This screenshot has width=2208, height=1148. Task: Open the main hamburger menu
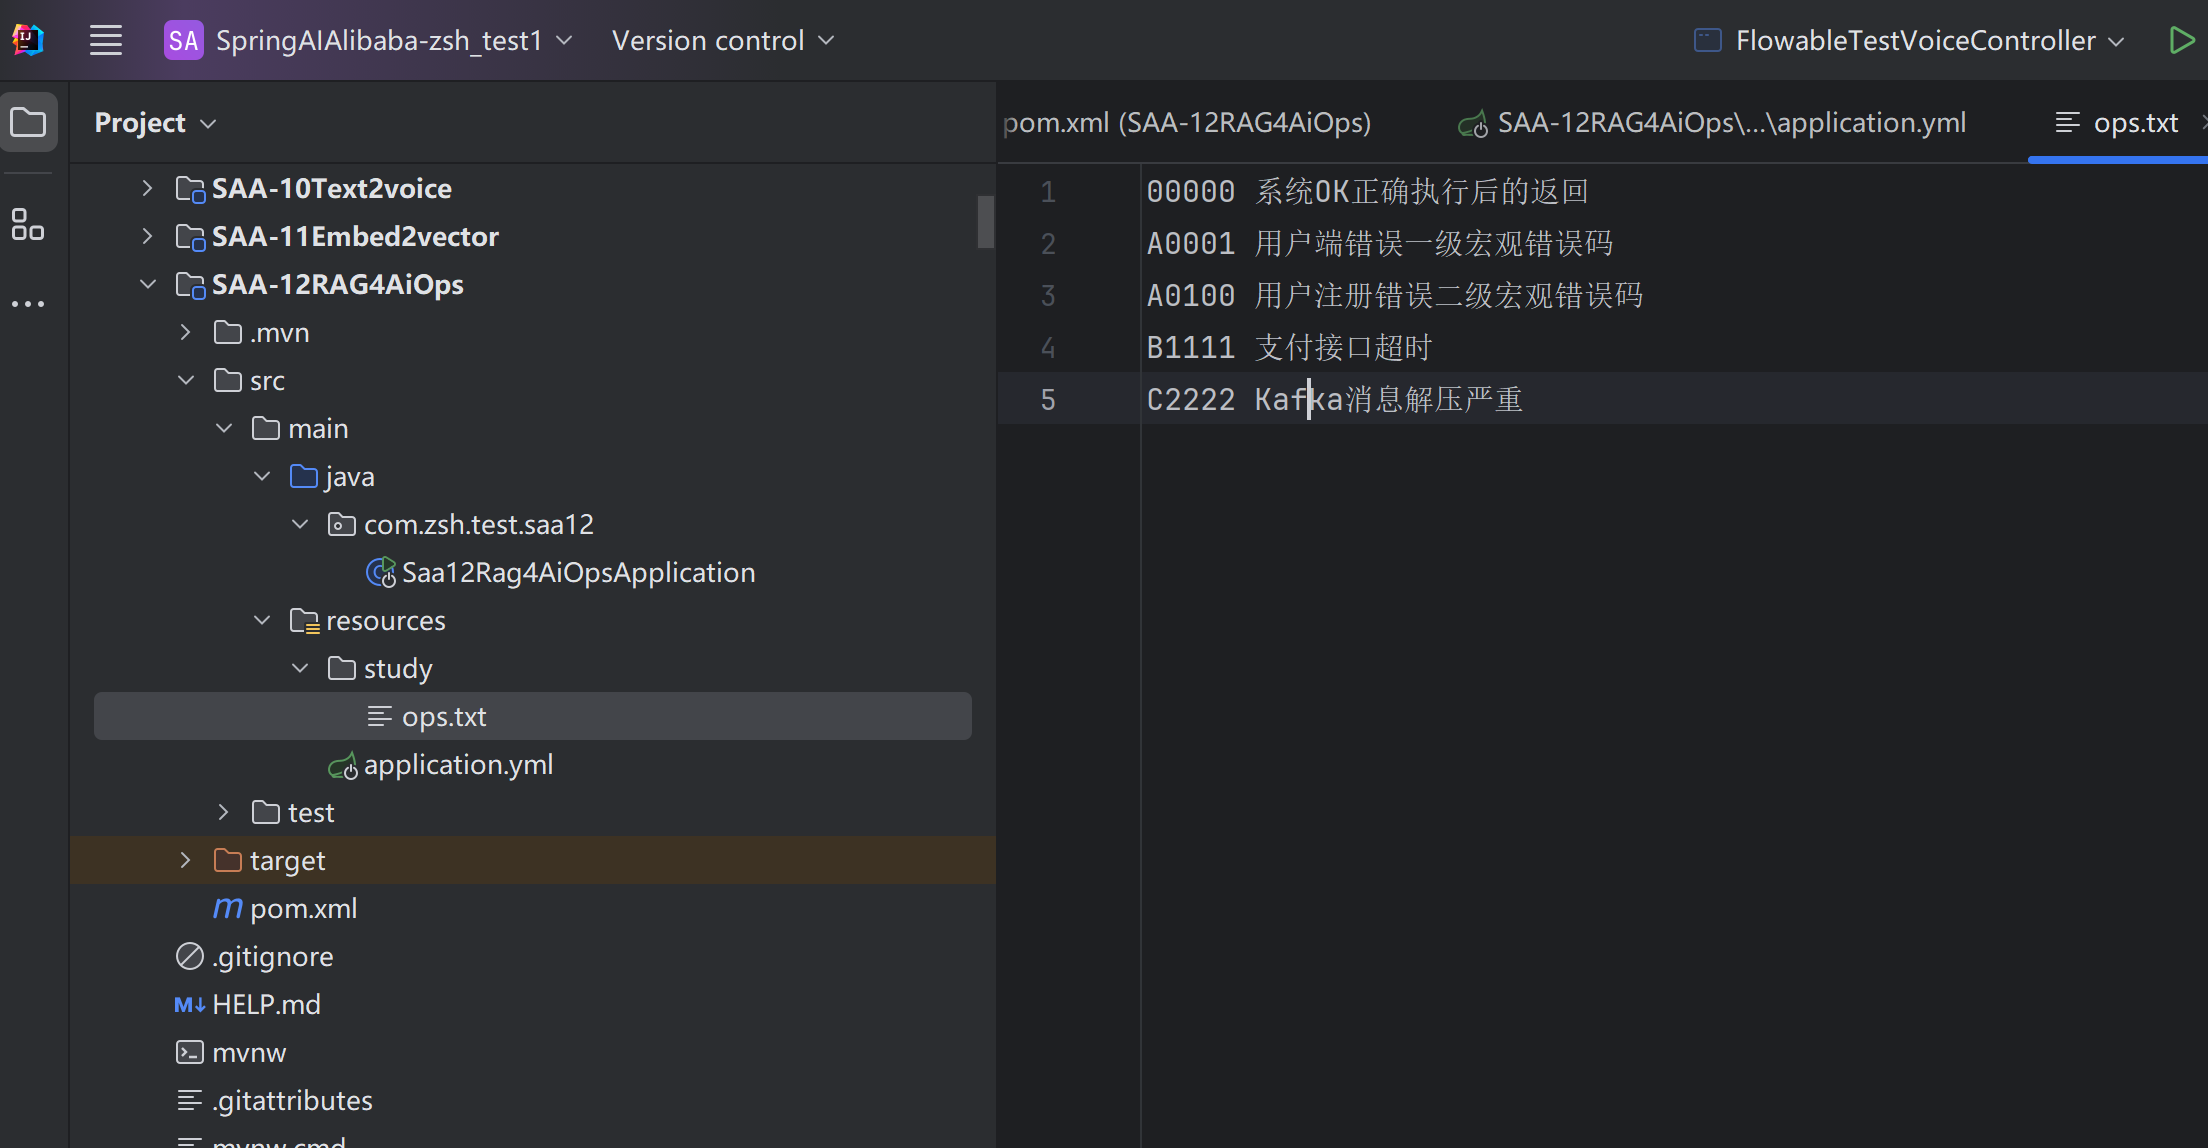106,41
